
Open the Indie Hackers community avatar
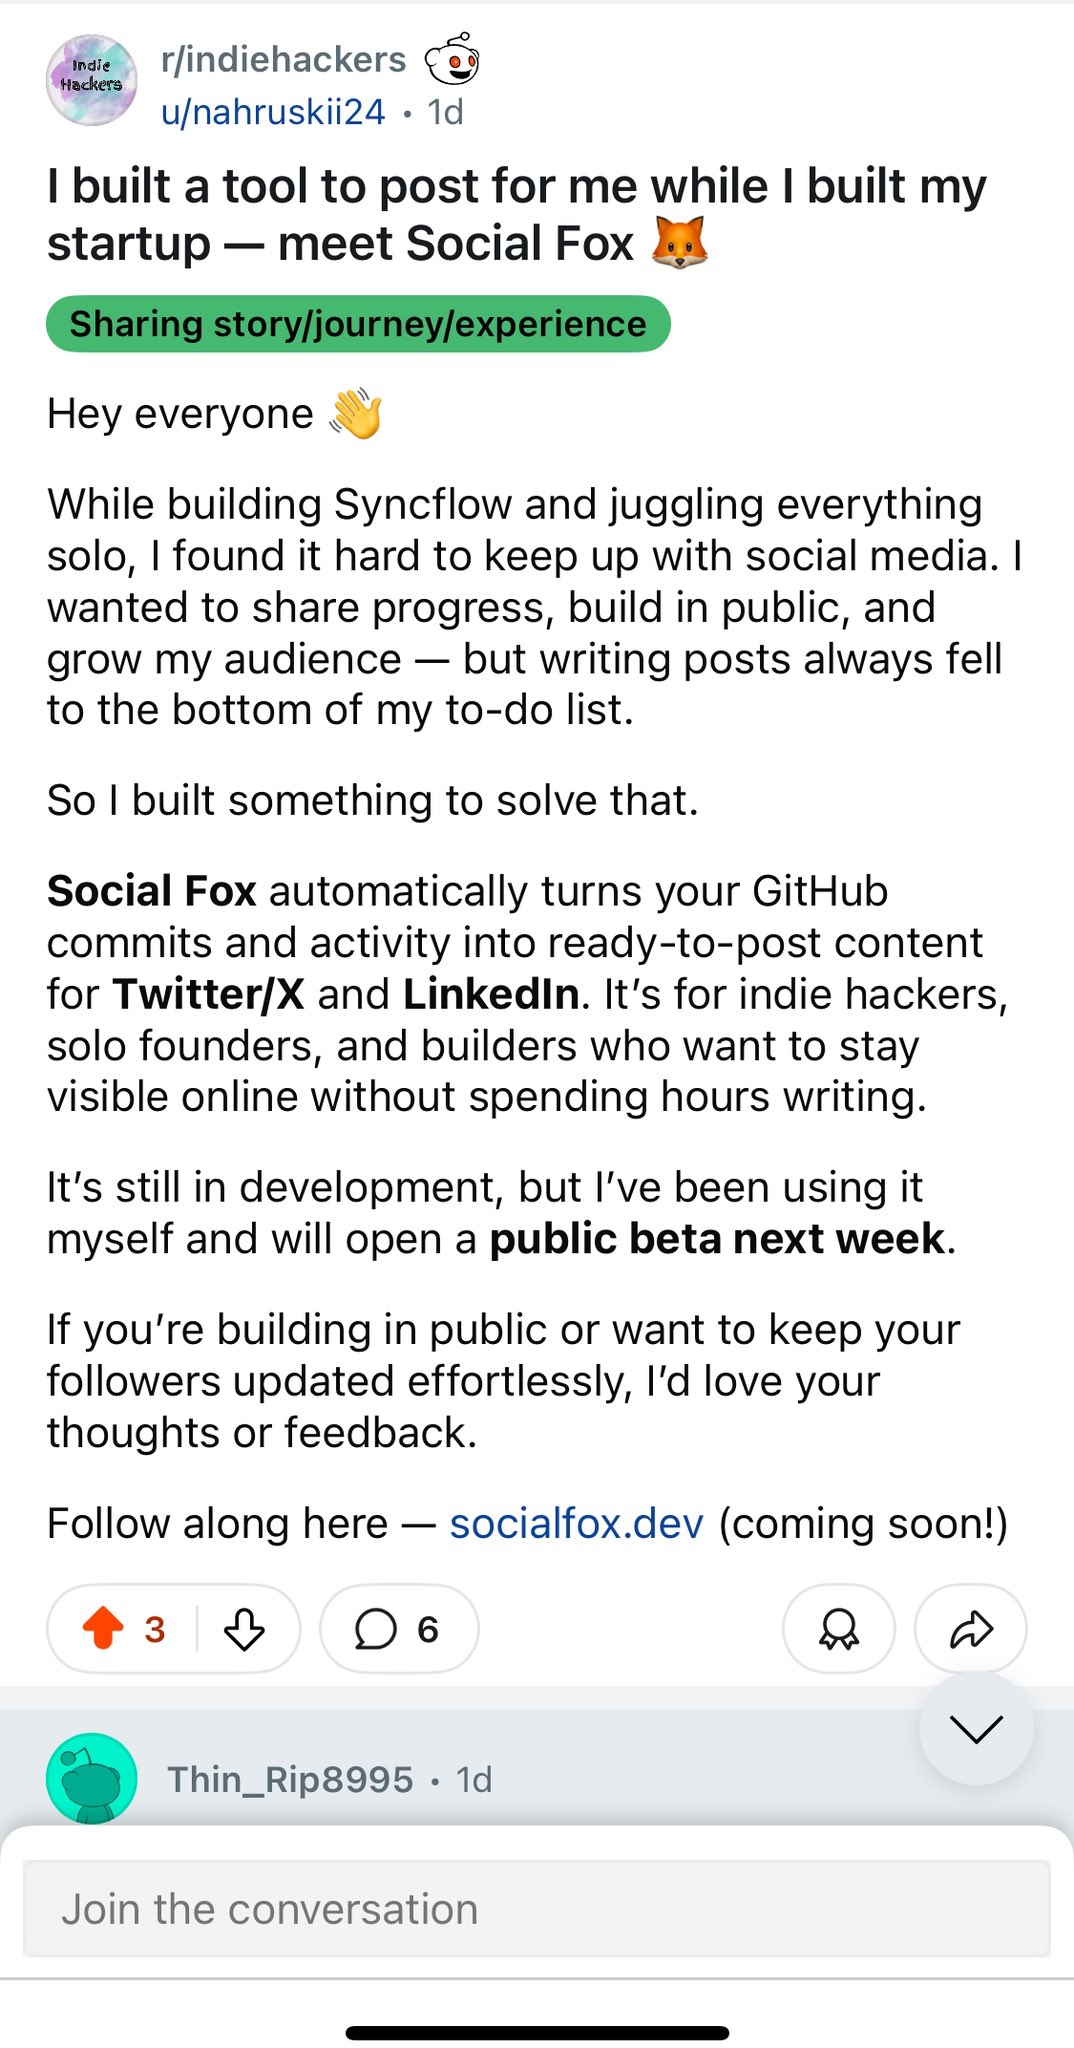pyautogui.click(x=91, y=80)
